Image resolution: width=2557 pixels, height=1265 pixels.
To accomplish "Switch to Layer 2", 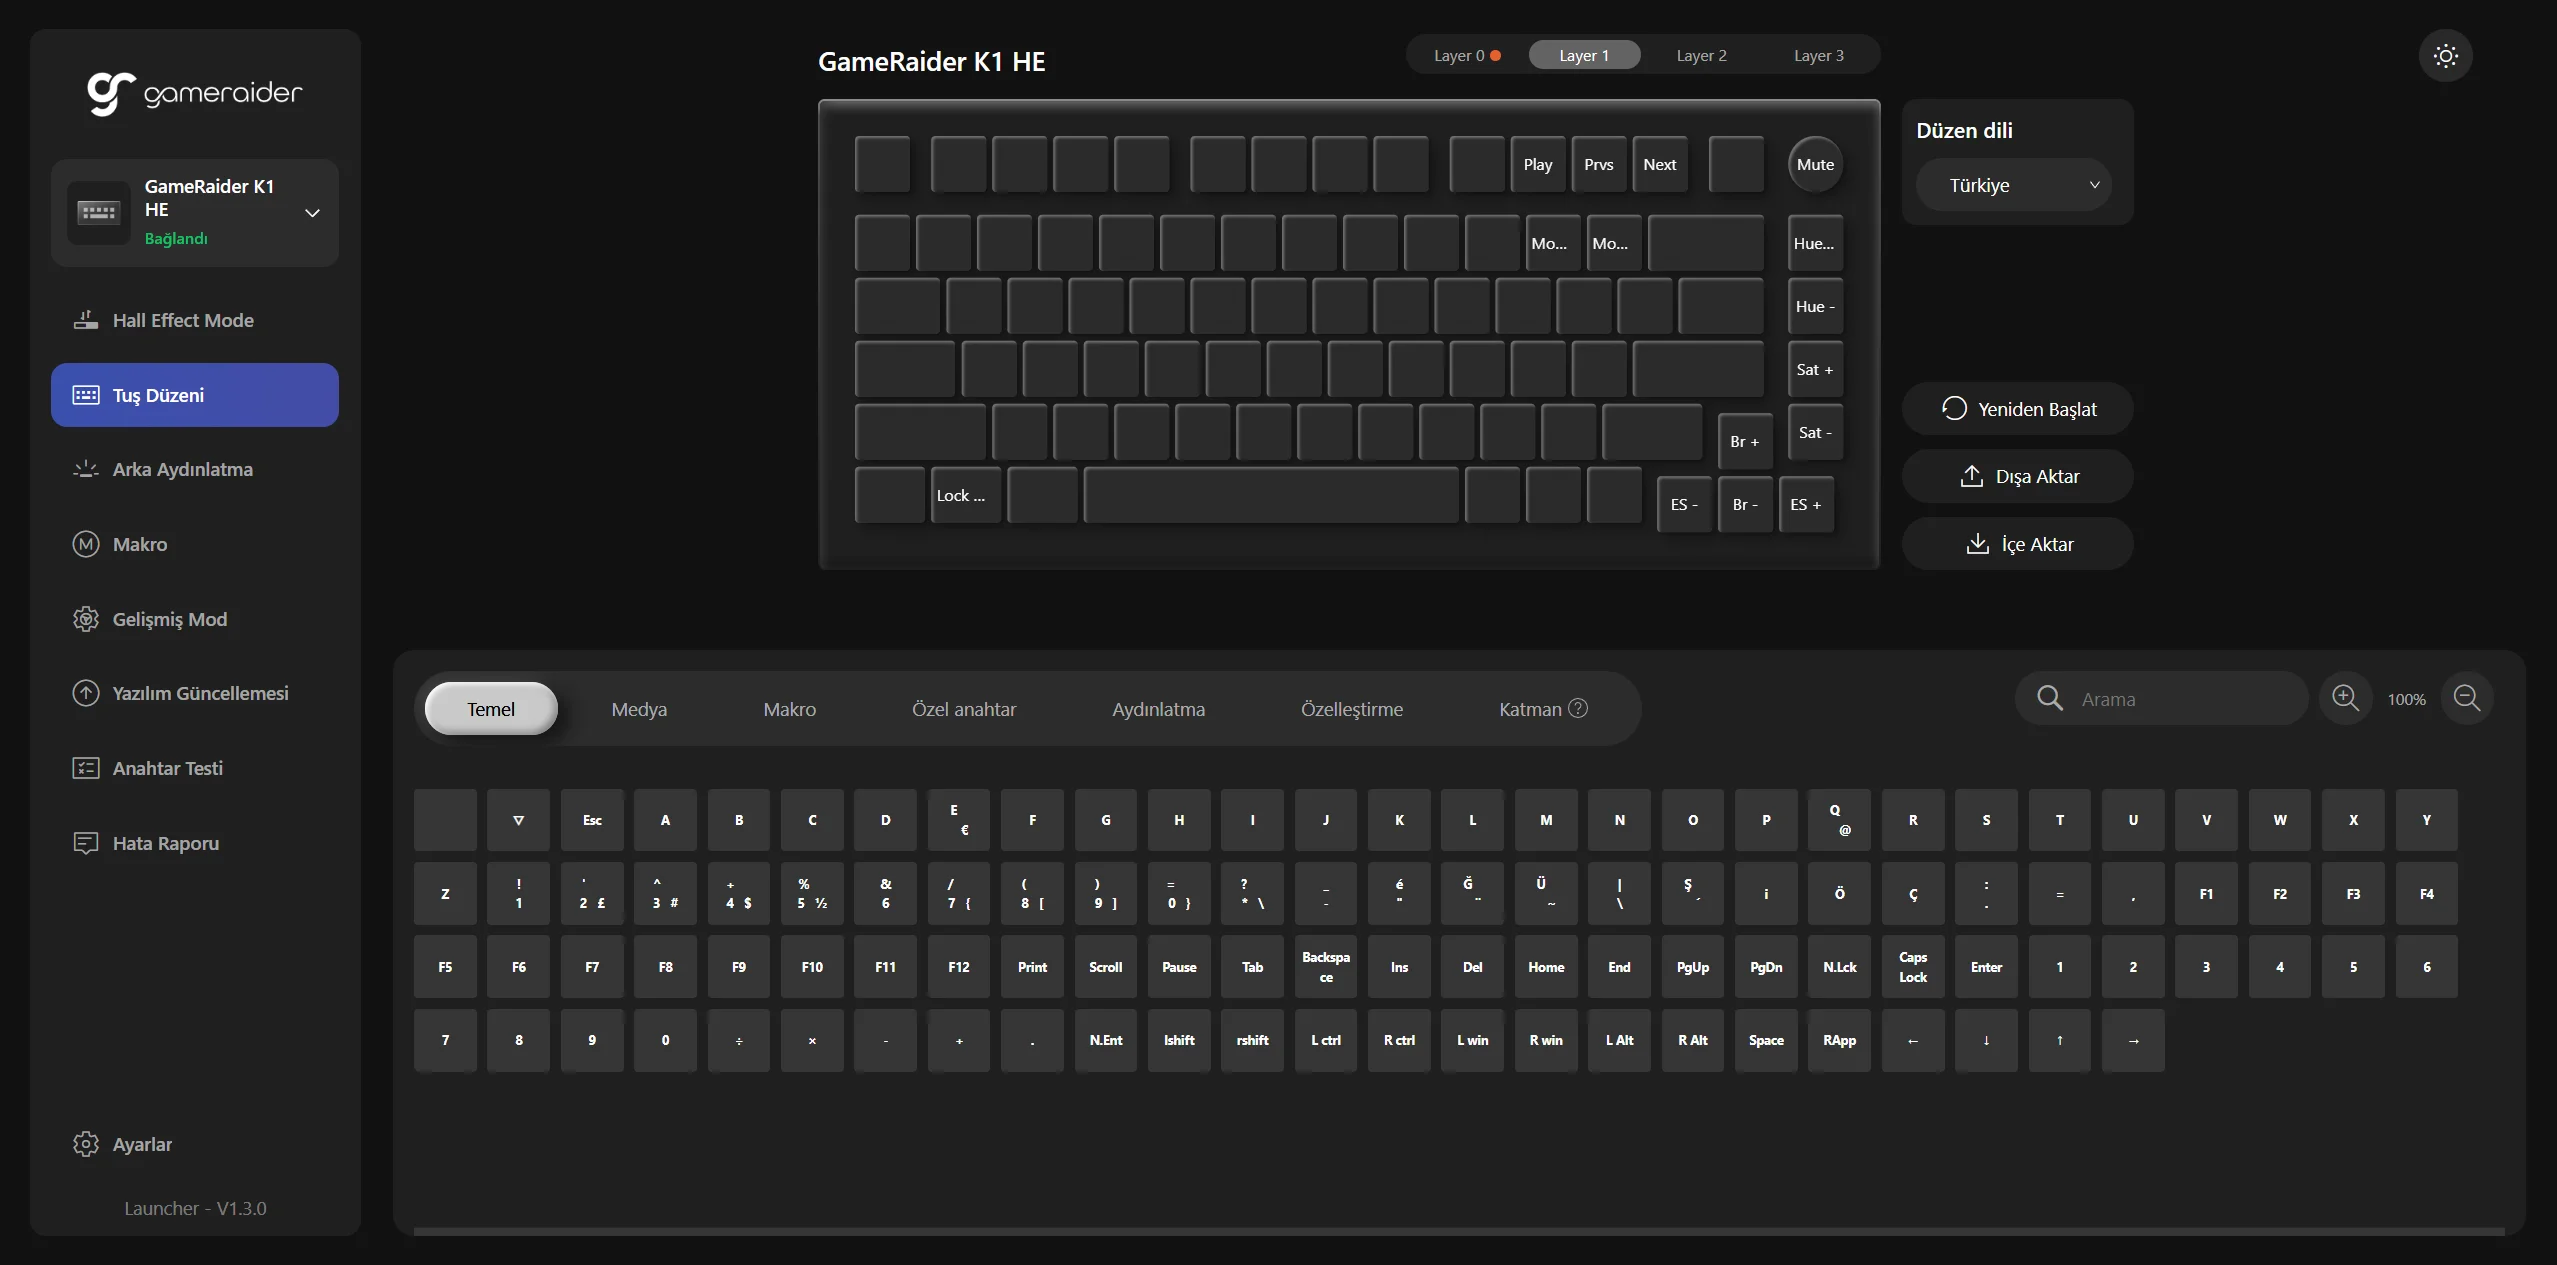I will pos(1701,56).
